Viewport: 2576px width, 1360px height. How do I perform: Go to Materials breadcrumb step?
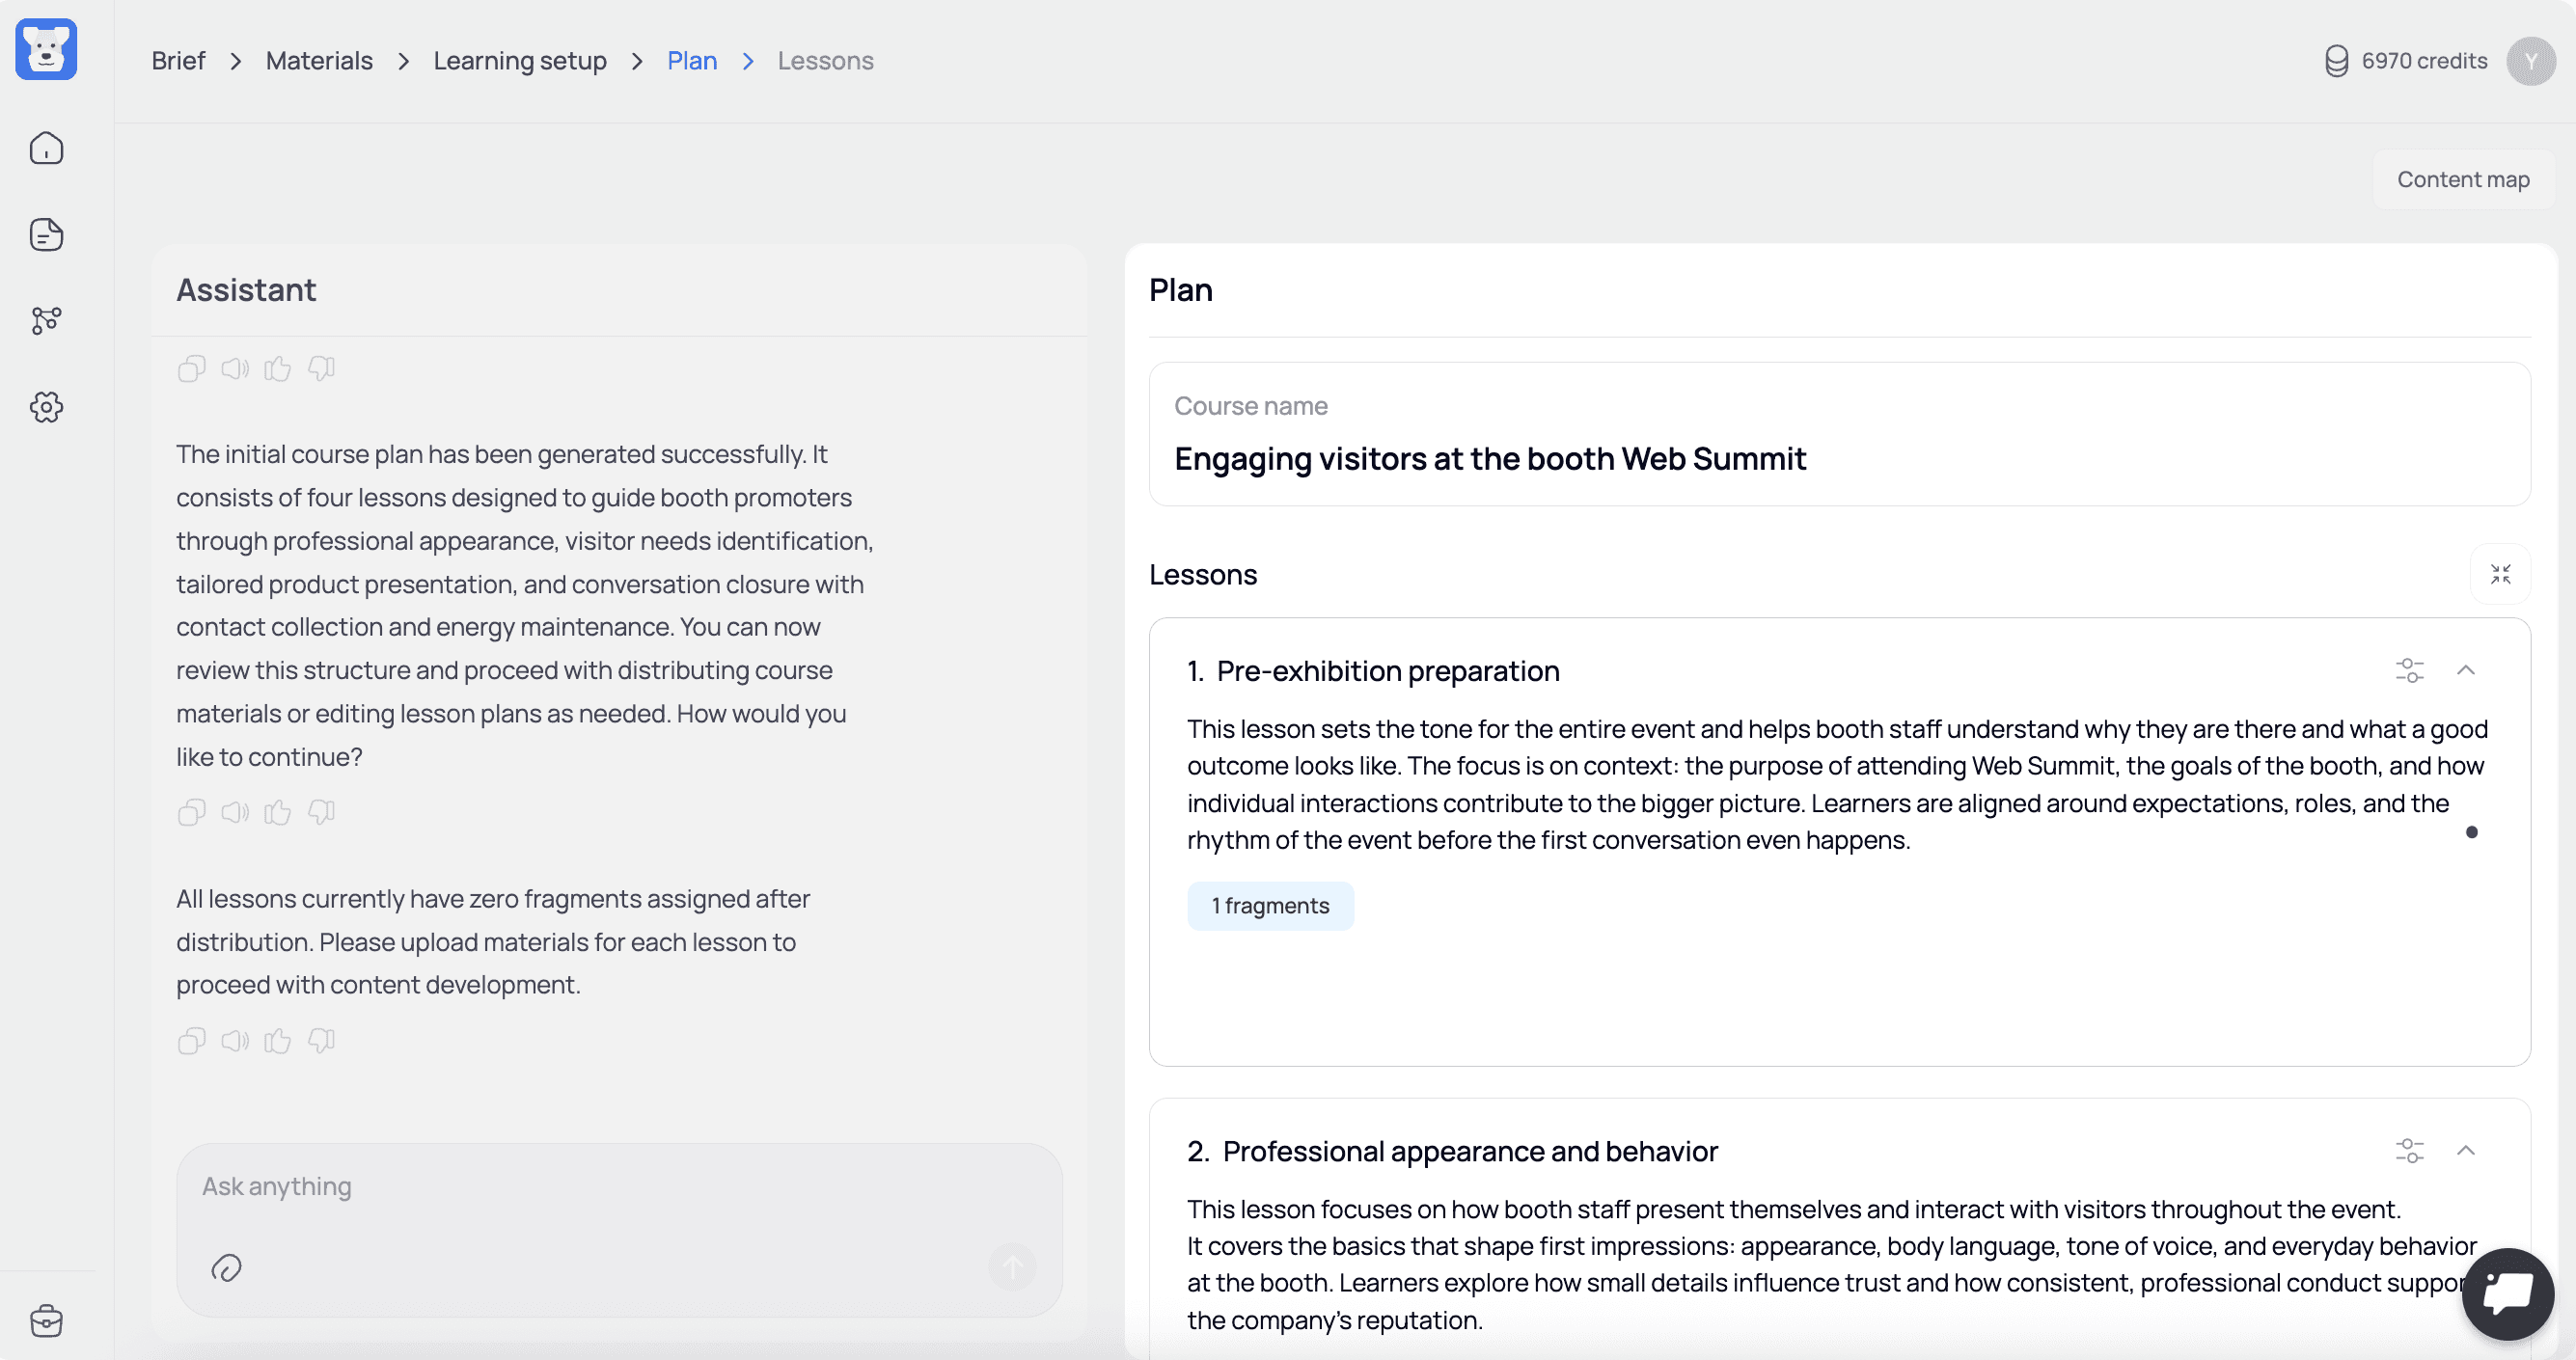[319, 61]
